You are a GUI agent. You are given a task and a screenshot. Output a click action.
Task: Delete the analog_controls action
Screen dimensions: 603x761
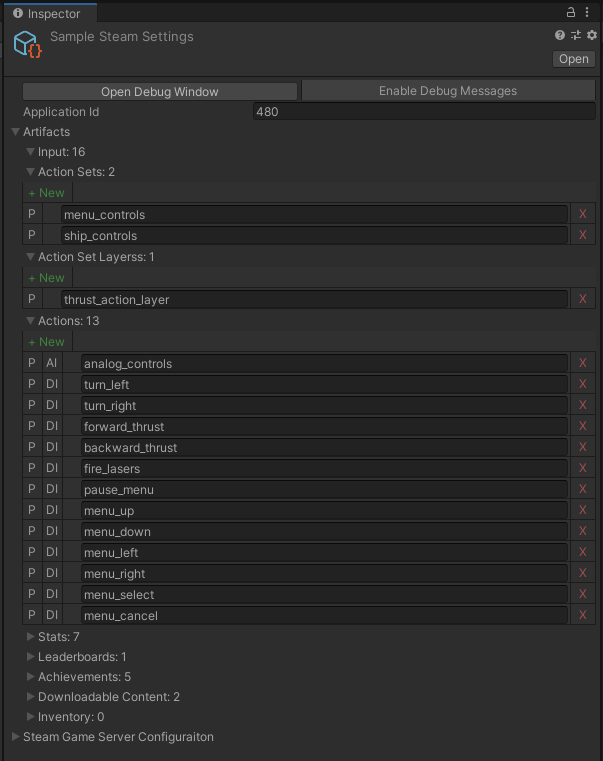(583, 363)
